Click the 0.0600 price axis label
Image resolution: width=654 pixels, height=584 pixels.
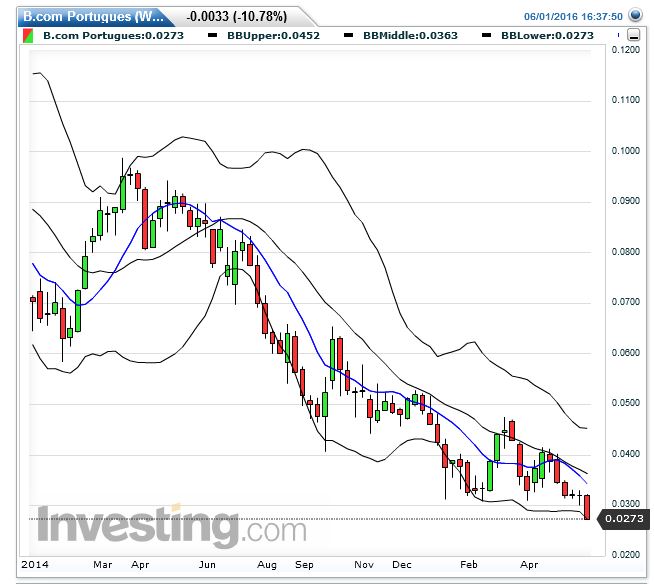[626, 352]
